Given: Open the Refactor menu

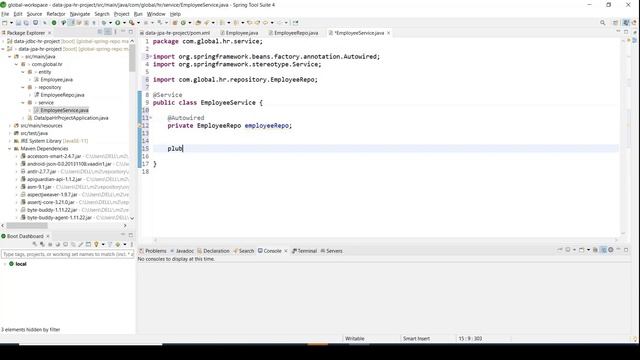Looking at the screenshot, I should pyautogui.click(x=56, y=14).
